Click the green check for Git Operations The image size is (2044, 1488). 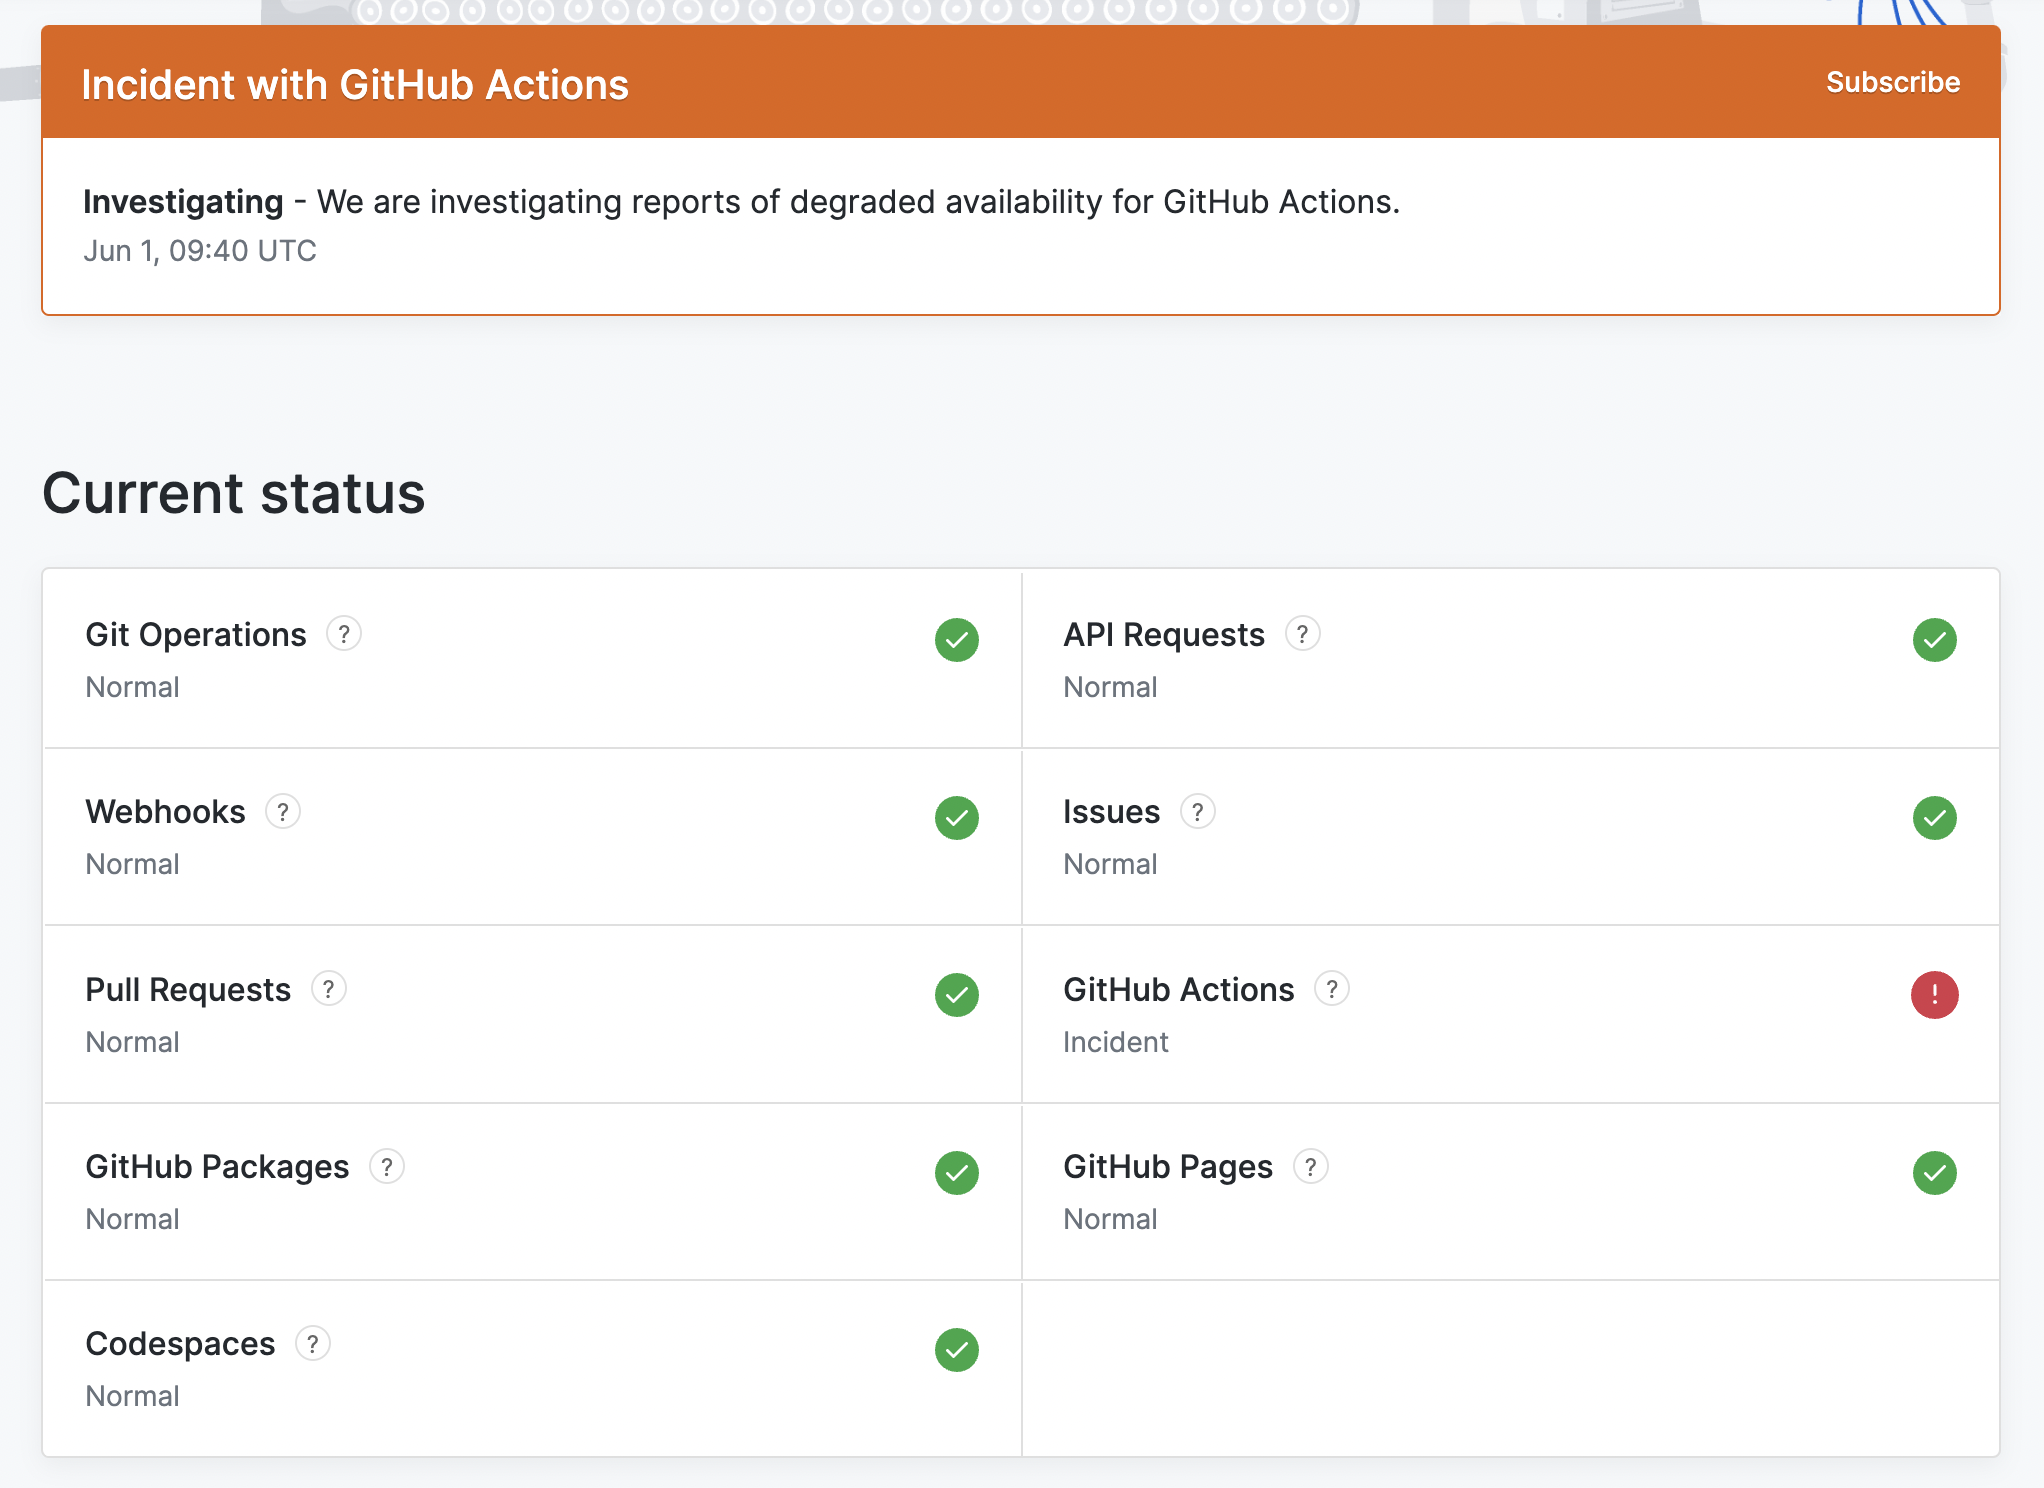pyautogui.click(x=957, y=640)
